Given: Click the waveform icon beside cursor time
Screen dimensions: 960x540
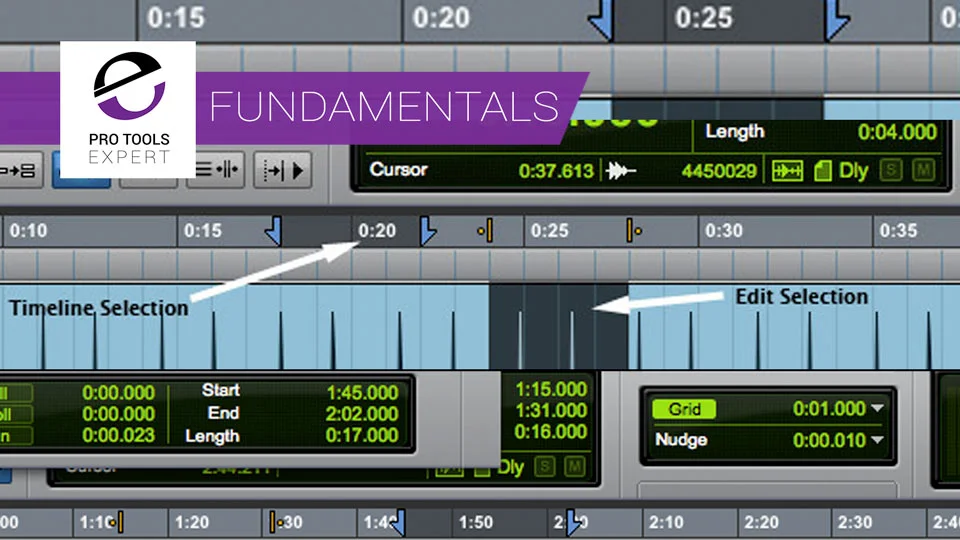Looking at the screenshot, I should (x=621, y=171).
